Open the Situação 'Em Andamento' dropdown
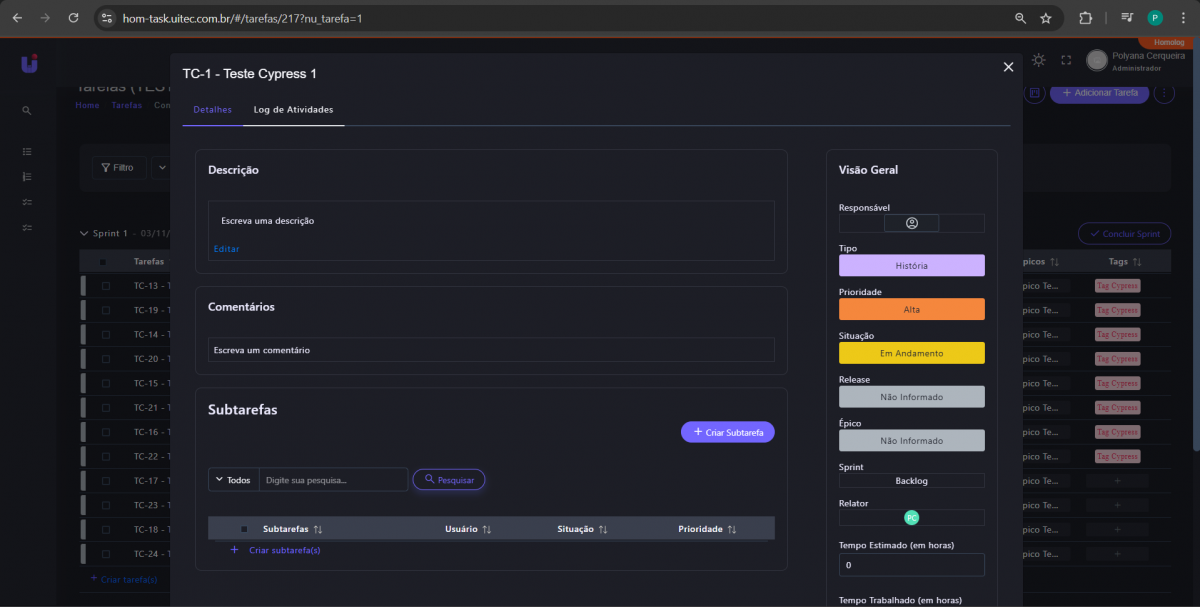1200x607 pixels. [911, 353]
